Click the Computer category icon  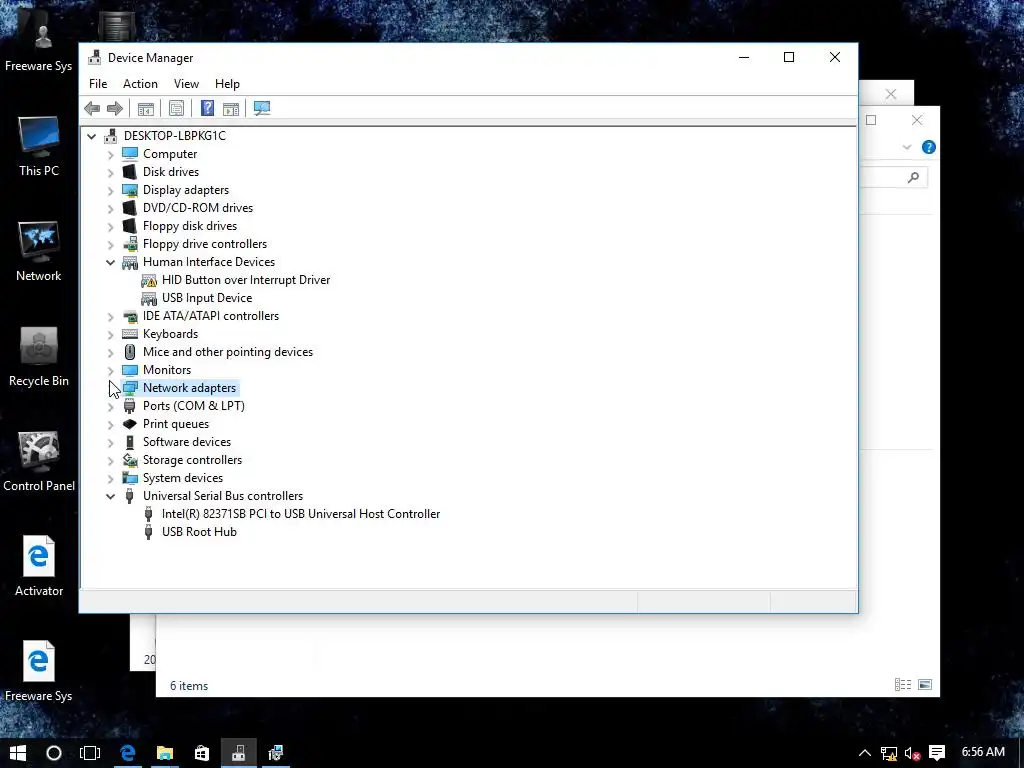[x=130, y=154]
